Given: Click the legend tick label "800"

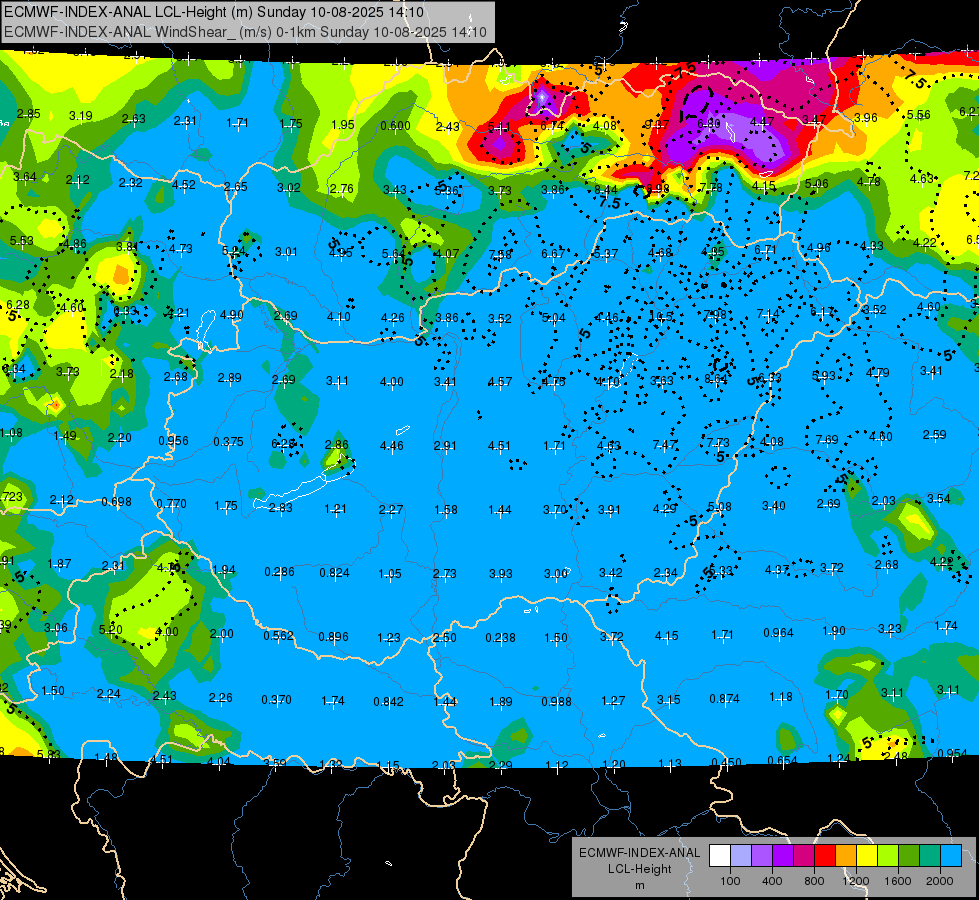Looking at the screenshot, I should tap(814, 881).
